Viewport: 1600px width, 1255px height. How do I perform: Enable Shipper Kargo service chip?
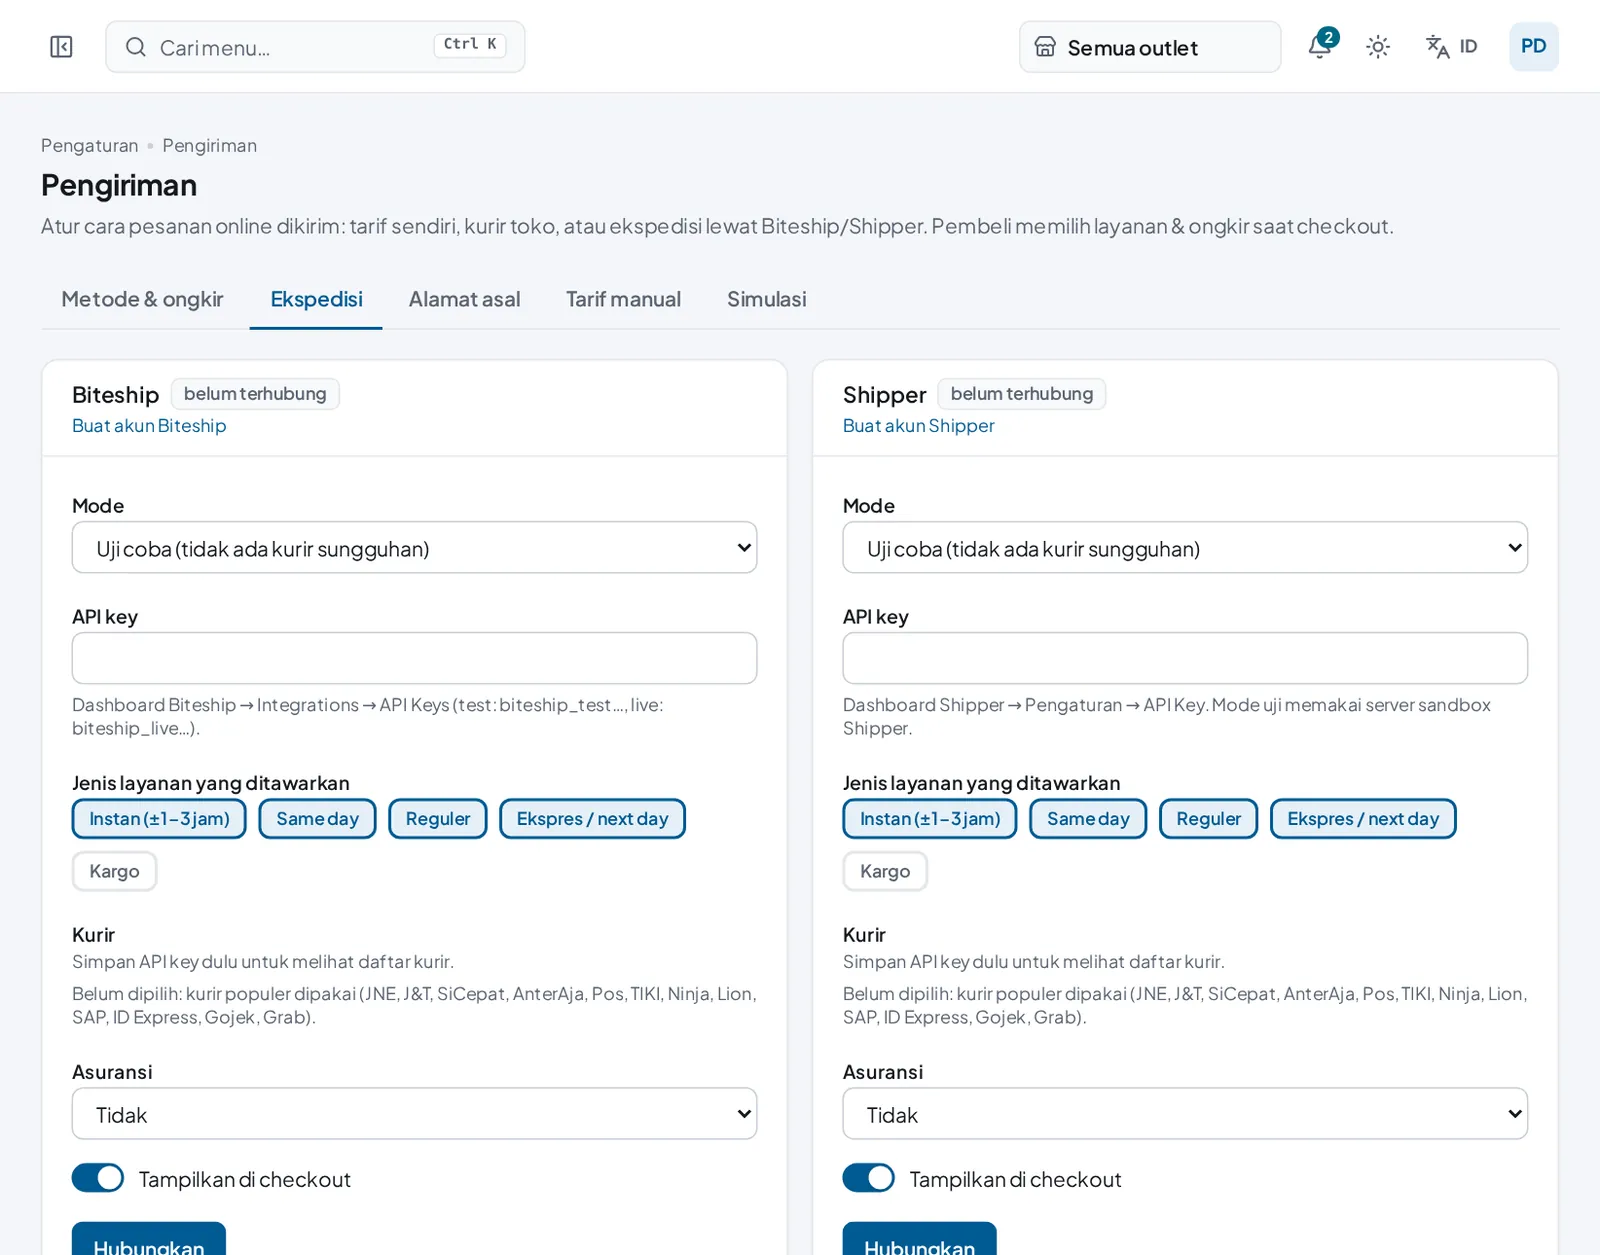(x=885, y=871)
